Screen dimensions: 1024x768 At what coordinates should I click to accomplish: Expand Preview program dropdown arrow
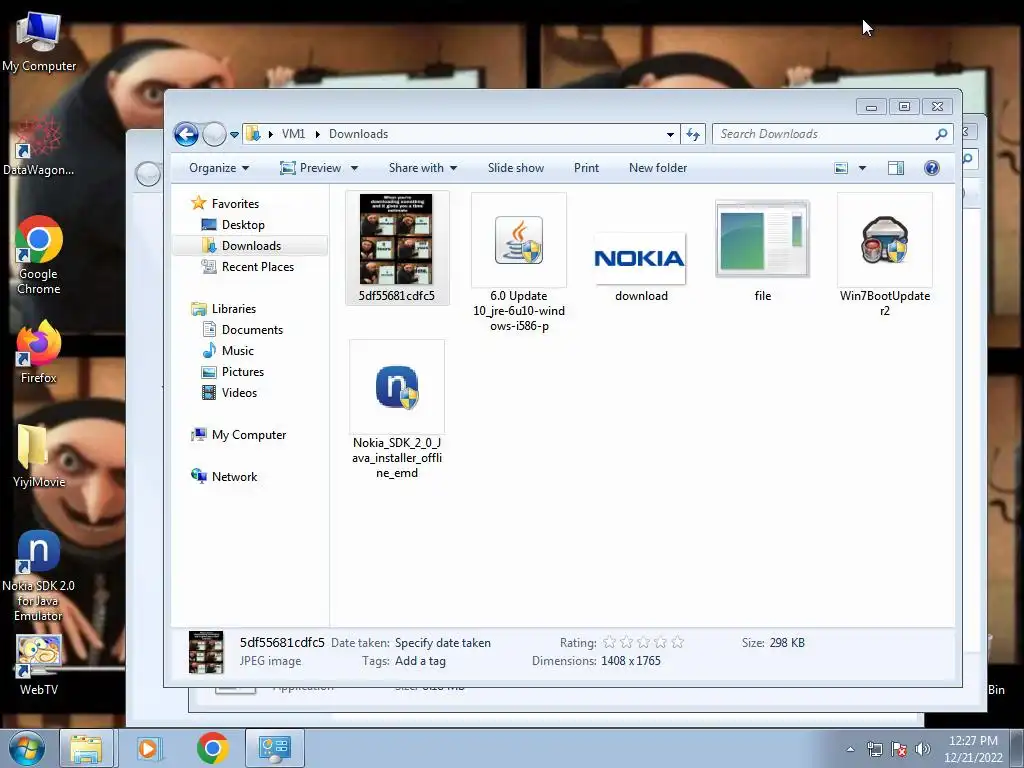pos(355,168)
